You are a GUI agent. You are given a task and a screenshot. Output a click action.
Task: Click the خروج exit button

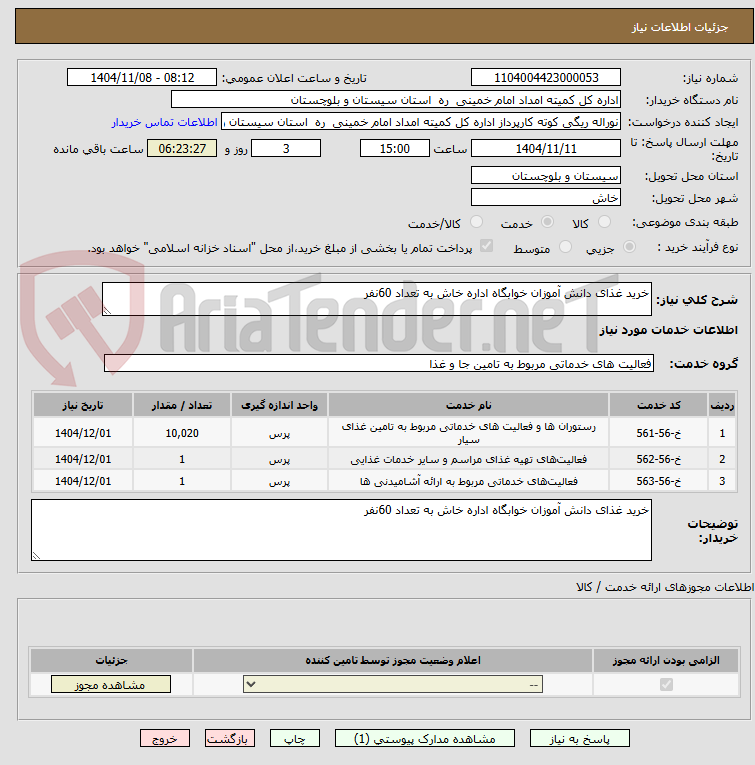(165, 739)
